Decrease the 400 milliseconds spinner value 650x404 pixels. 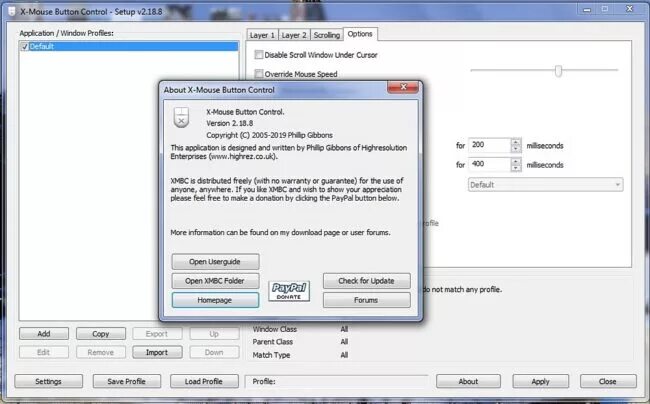click(x=516, y=168)
